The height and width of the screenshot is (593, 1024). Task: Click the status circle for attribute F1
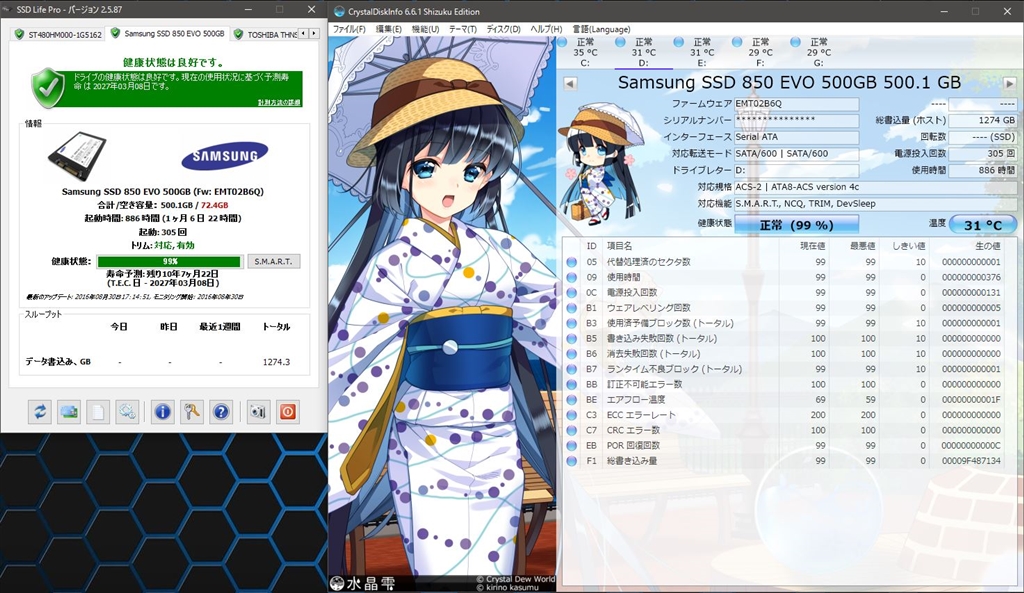click(571, 461)
